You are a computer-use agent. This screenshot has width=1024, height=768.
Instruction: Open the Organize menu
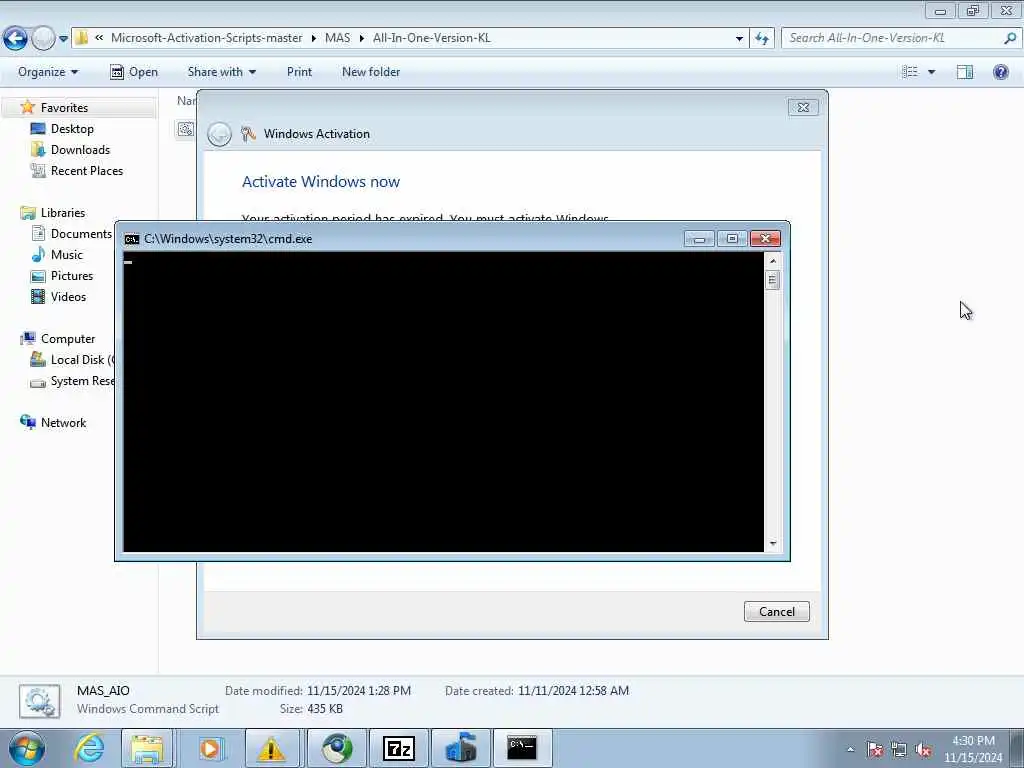point(48,72)
